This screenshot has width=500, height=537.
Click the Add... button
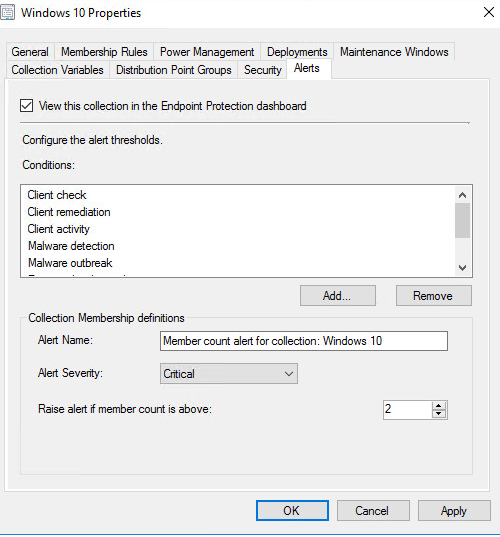click(x=338, y=296)
